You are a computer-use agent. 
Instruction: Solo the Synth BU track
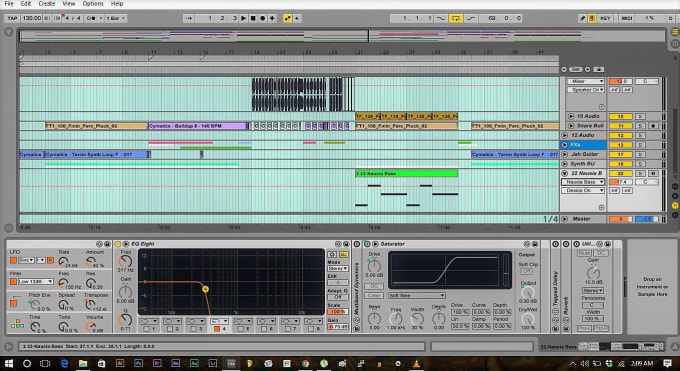(639, 164)
